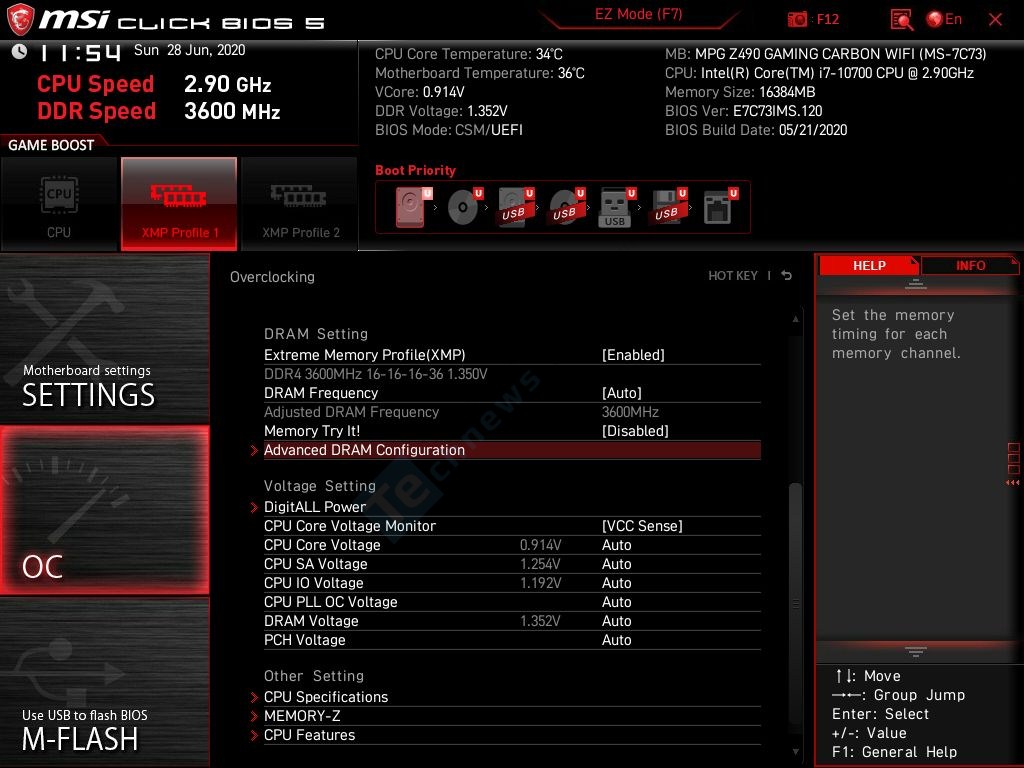The width and height of the screenshot is (1024, 768).
Task: Click the GAME BOOST label tab
Action: (51, 145)
